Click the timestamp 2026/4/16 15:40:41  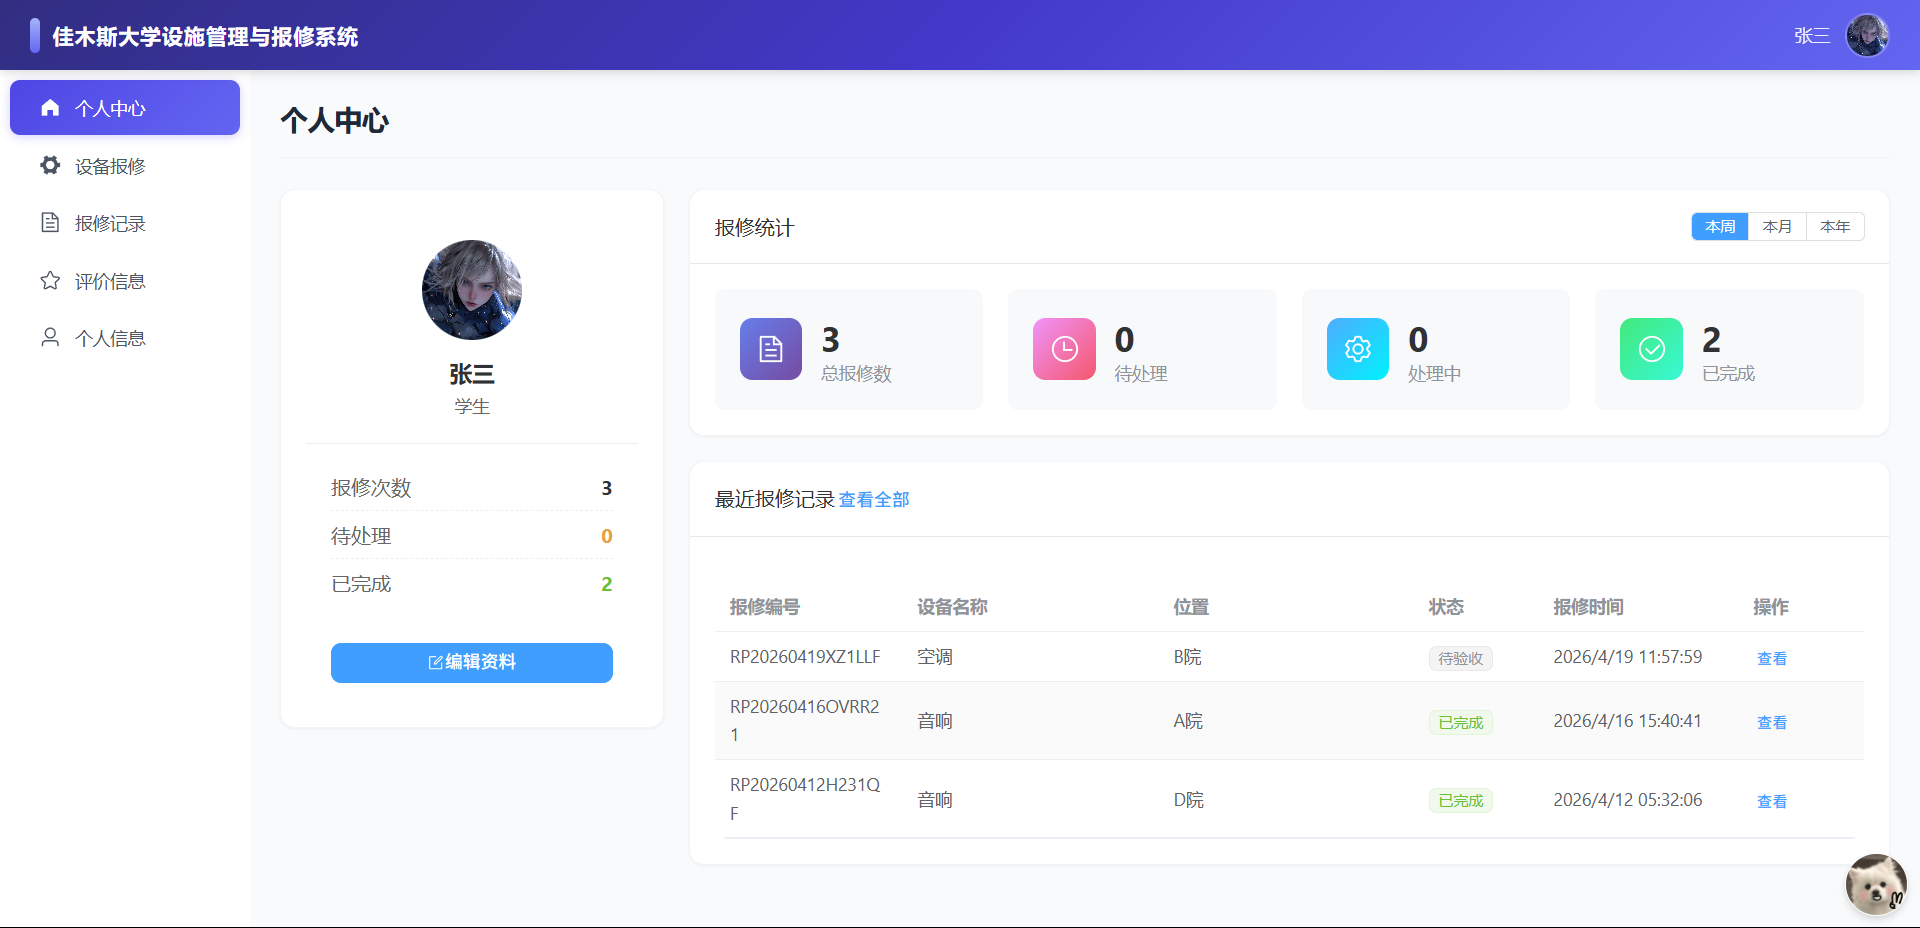[1628, 721]
